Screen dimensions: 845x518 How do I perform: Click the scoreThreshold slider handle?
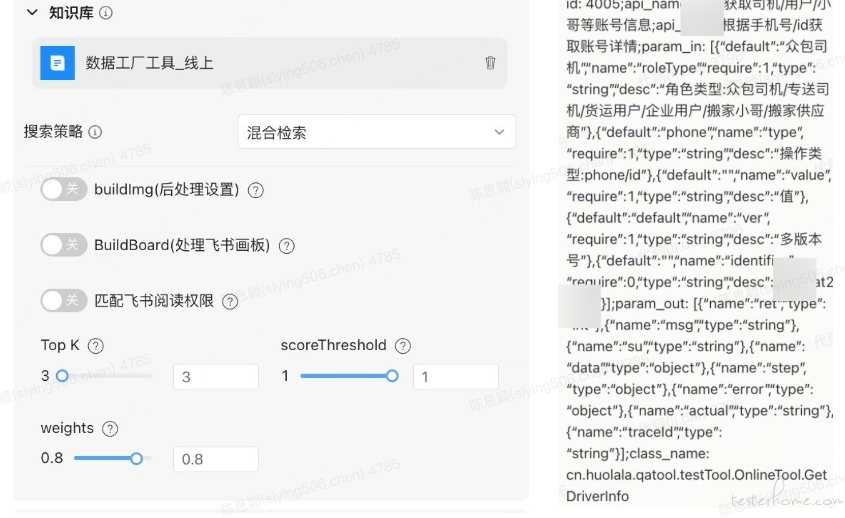pyautogui.click(x=392, y=376)
